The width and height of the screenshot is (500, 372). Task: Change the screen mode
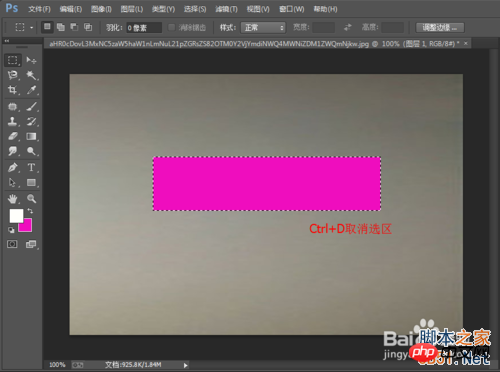pyautogui.click(x=31, y=244)
